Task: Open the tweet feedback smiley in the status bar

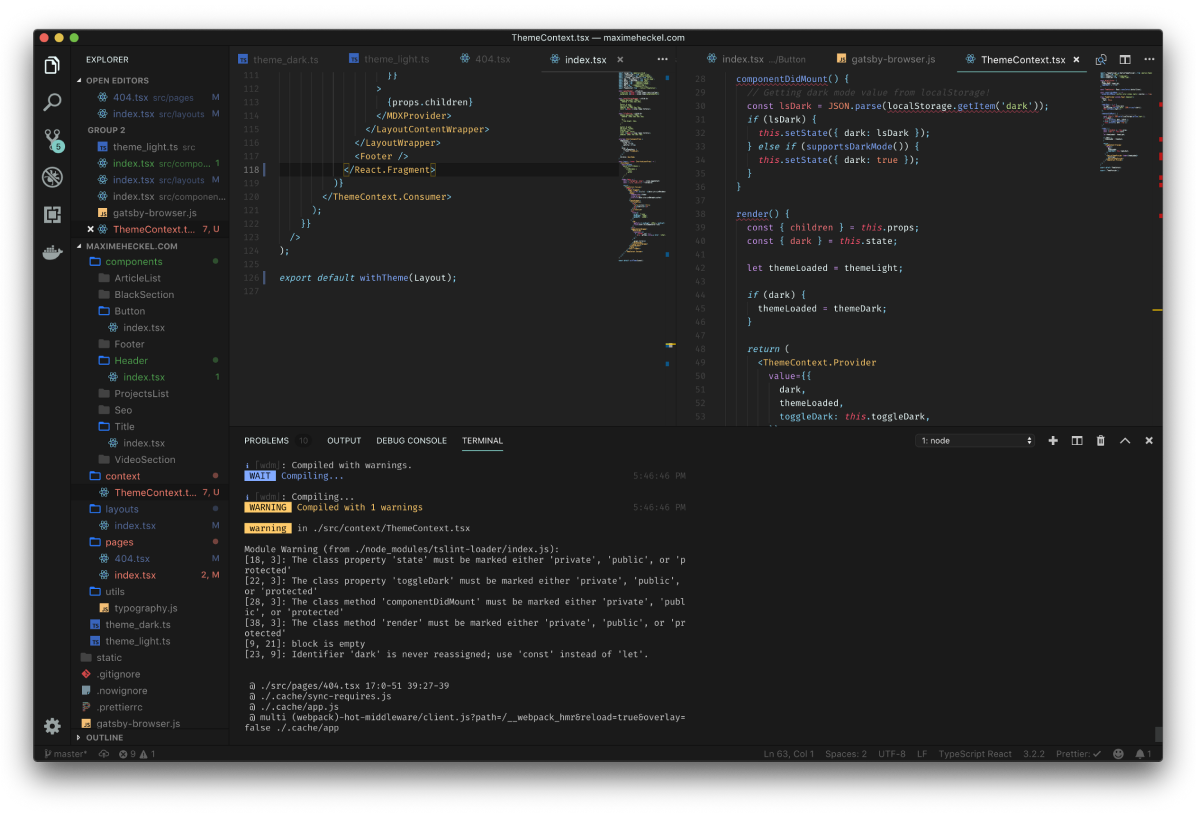Action: click(x=1118, y=753)
